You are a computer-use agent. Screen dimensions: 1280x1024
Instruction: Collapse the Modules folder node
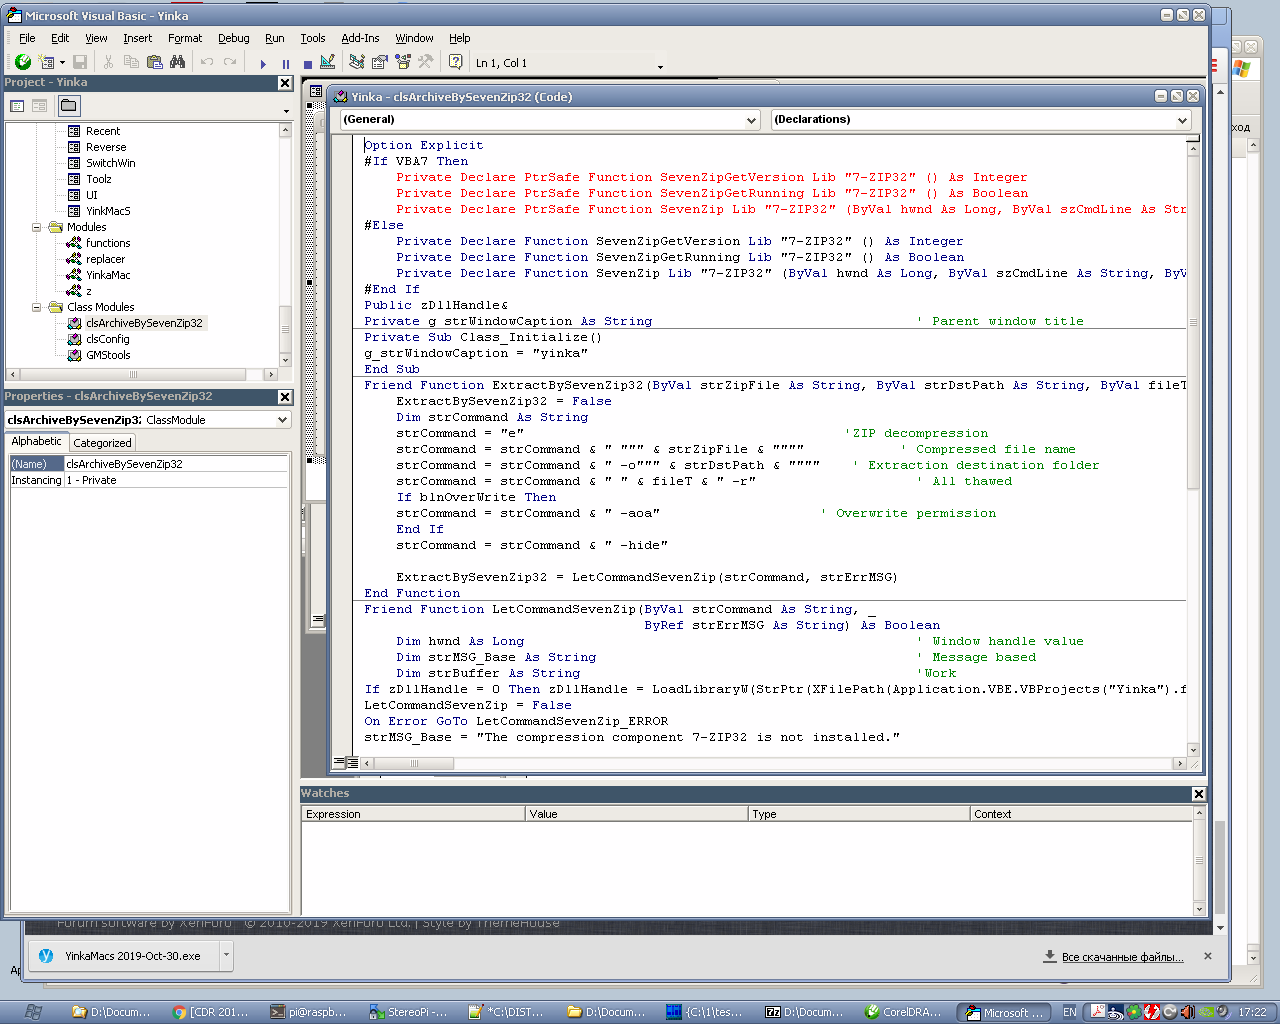pyautogui.click(x=37, y=227)
